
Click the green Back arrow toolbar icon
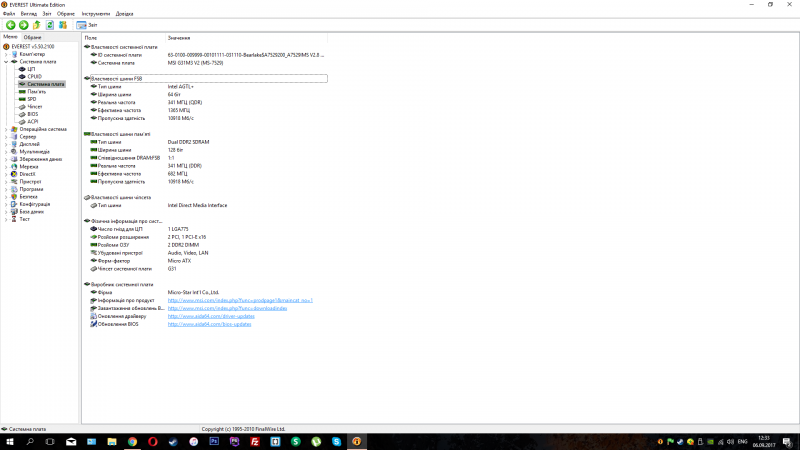tap(10, 25)
